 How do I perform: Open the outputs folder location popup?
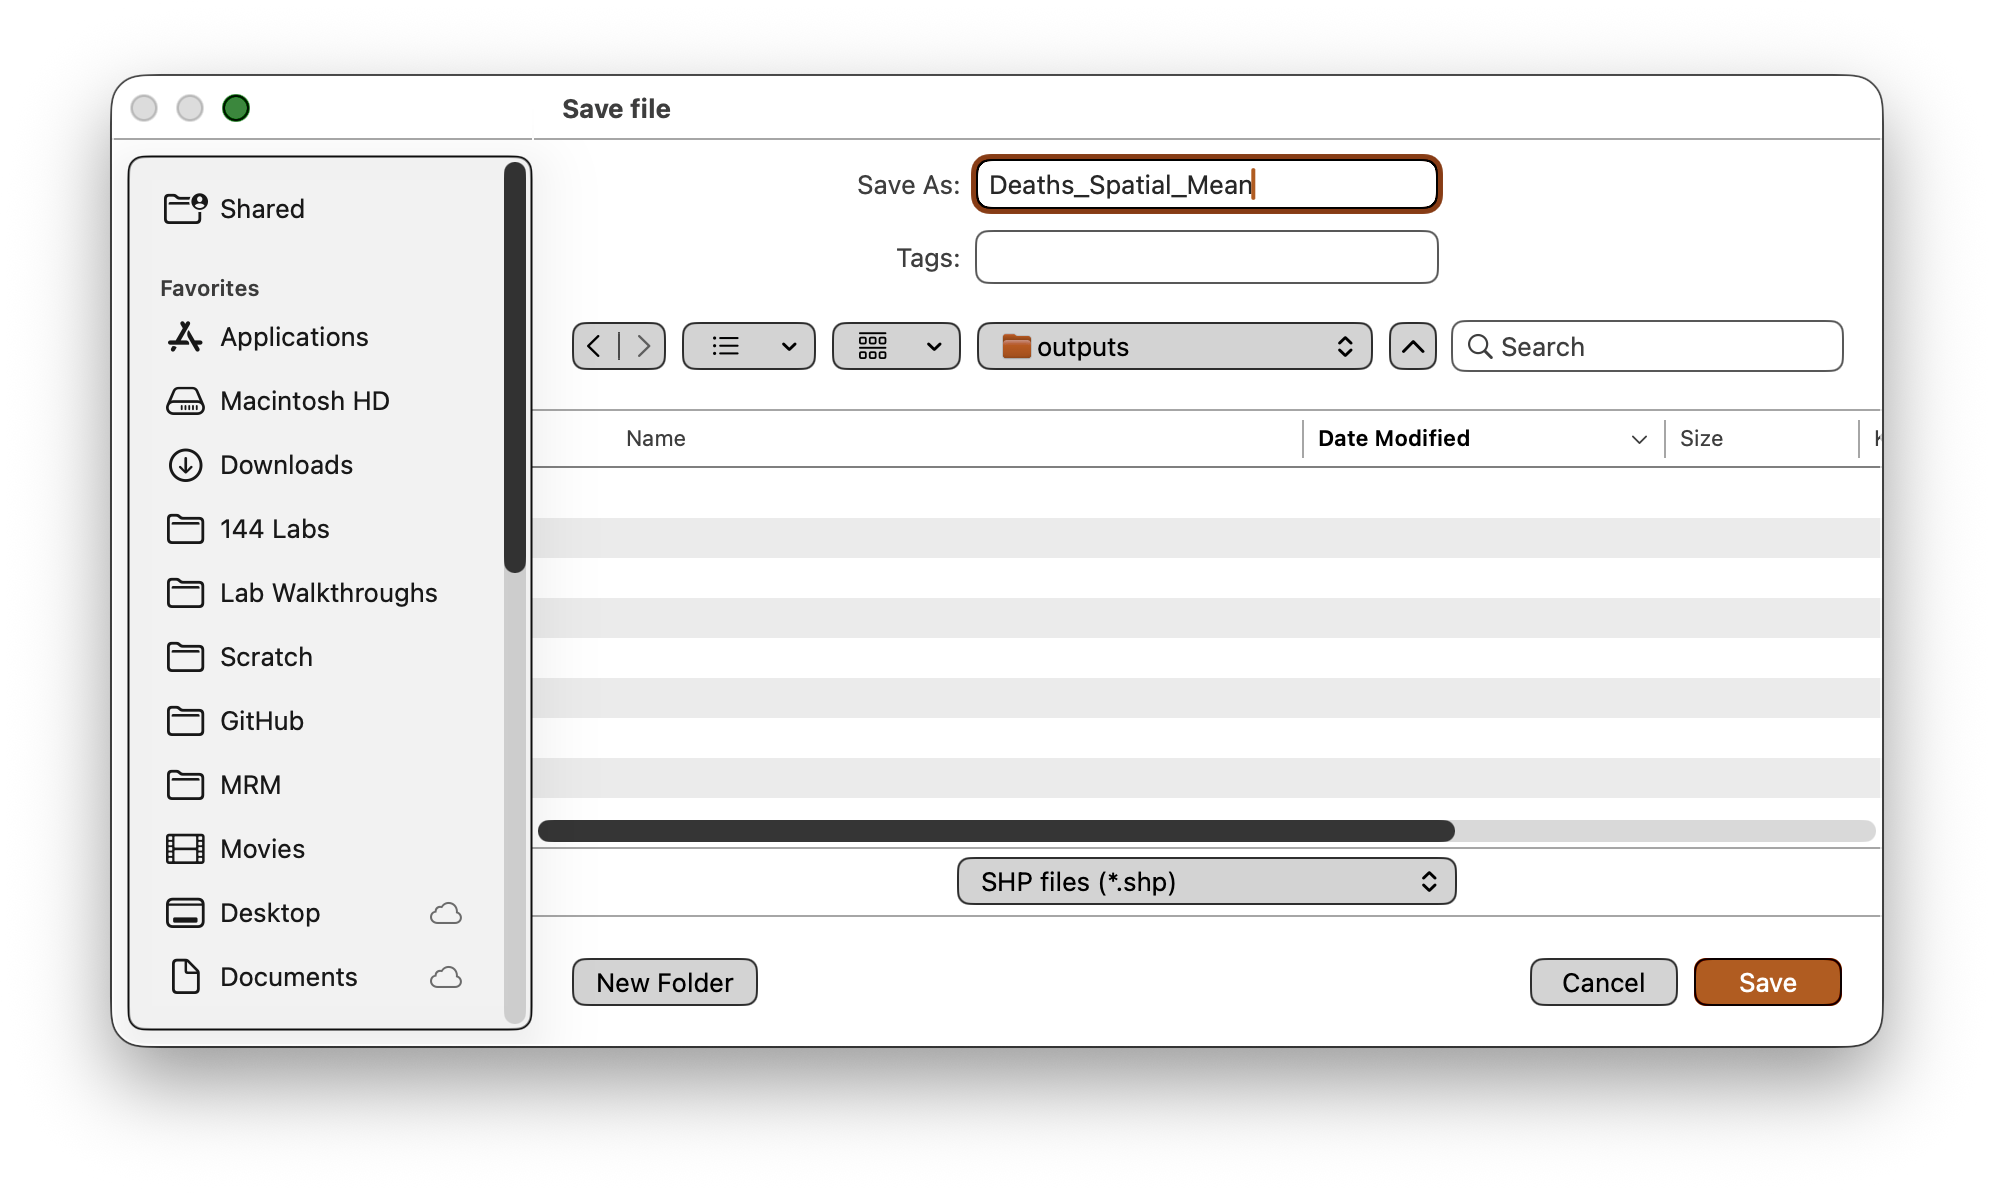point(1174,346)
